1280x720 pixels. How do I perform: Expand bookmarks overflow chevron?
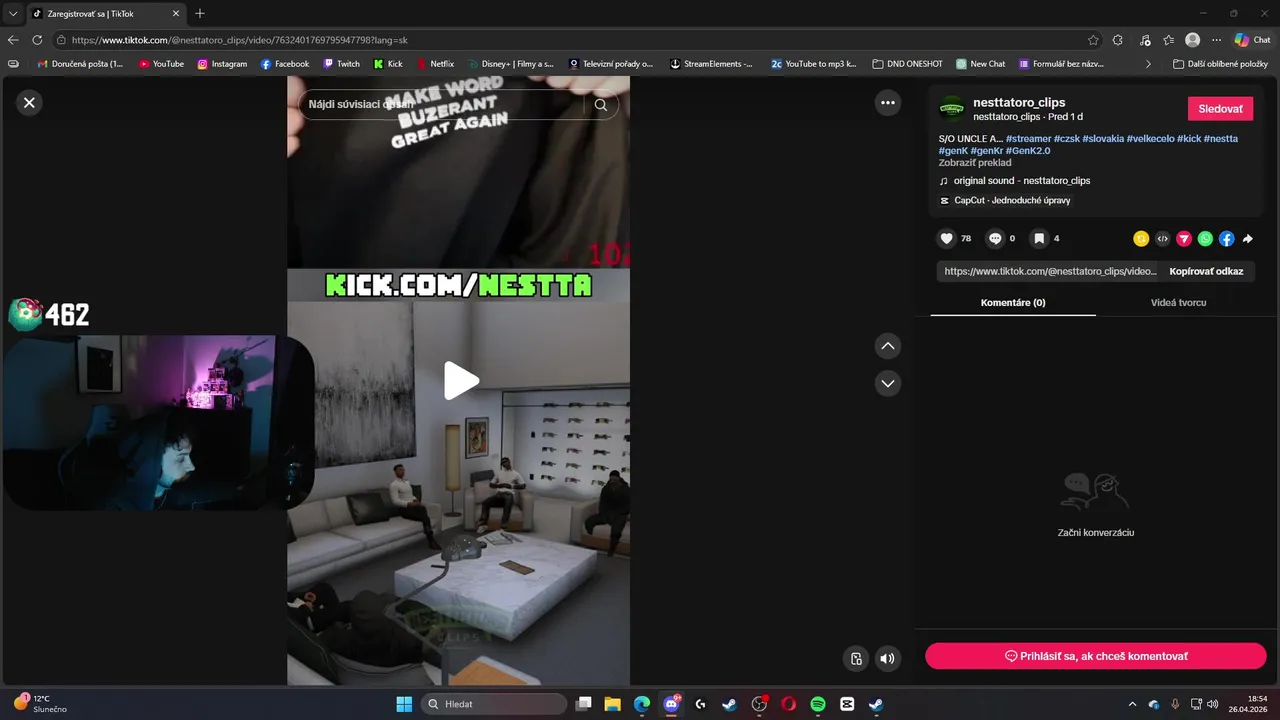pyautogui.click(x=1148, y=63)
